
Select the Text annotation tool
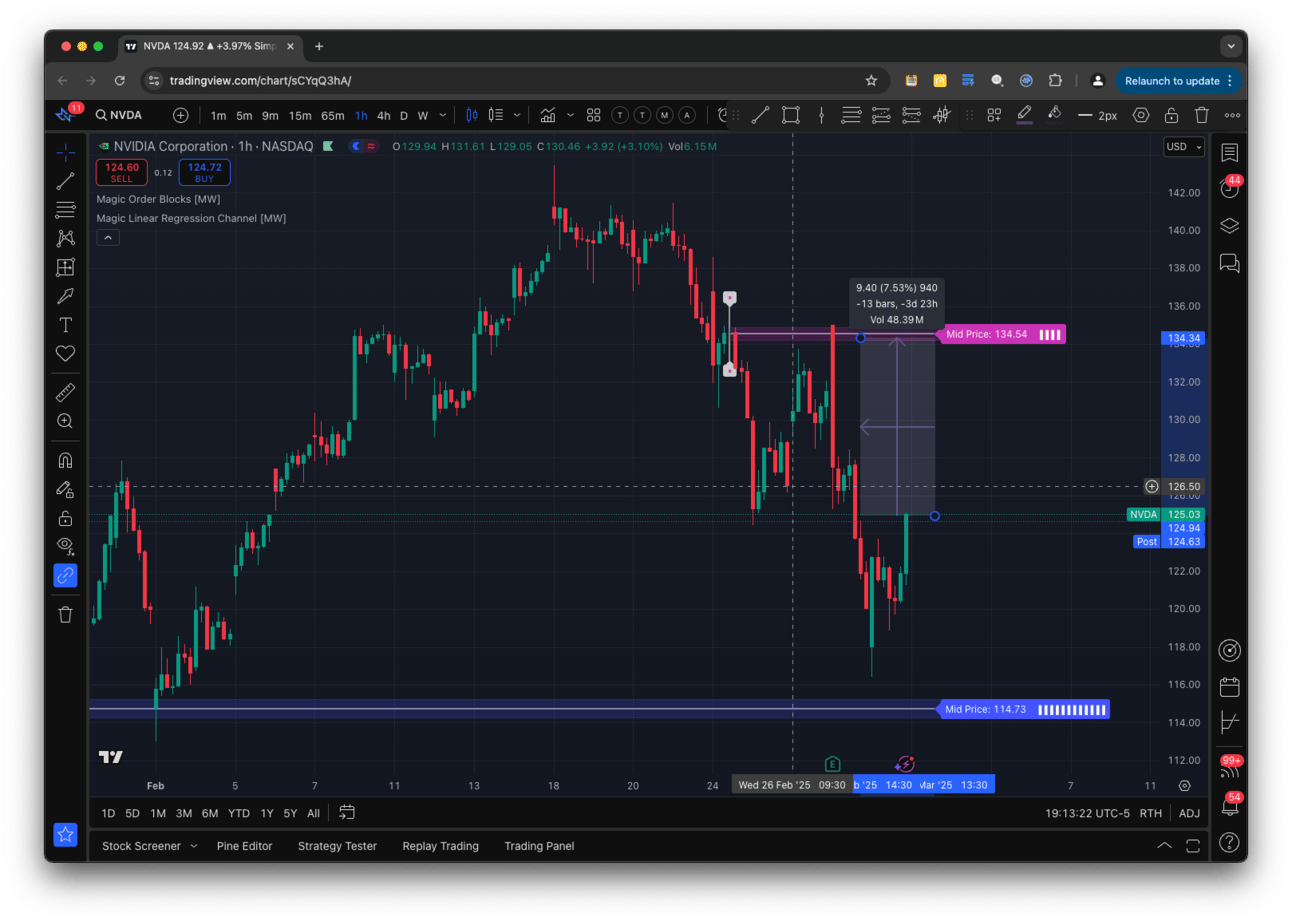pyautogui.click(x=65, y=325)
